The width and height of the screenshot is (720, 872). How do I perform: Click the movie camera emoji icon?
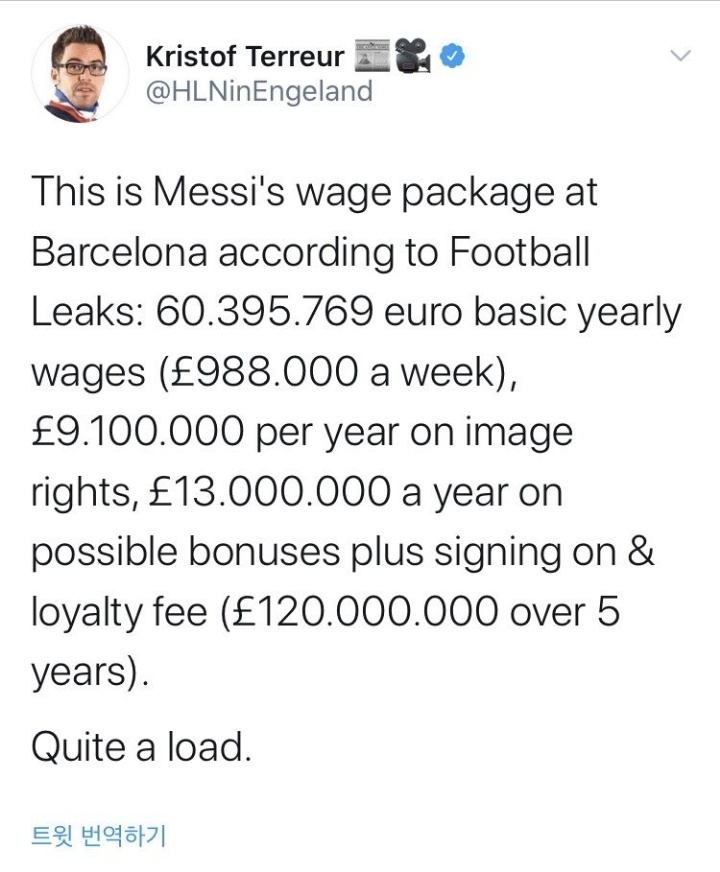[414, 56]
